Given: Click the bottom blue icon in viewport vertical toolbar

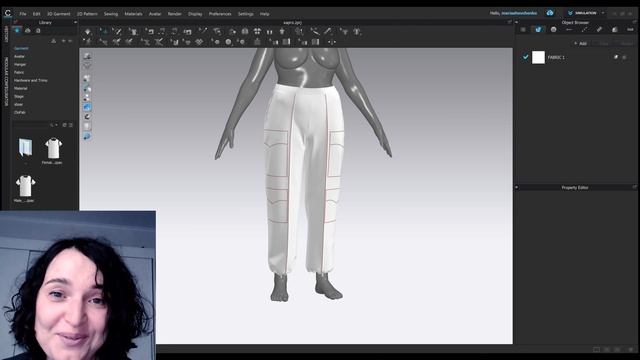Looking at the screenshot, I should click(x=87, y=137).
